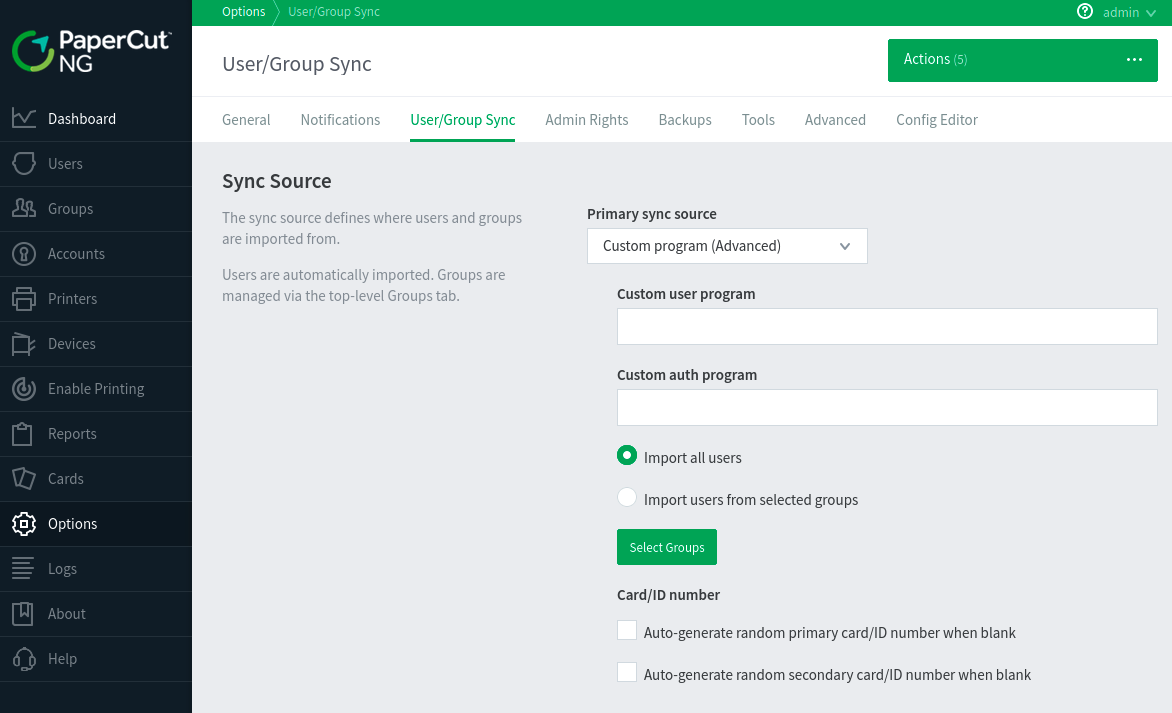The height and width of the screenshot is (713, 1172).
Task: Enable auto-generate random primary card/ID number
Action: [x=627, y=630]
